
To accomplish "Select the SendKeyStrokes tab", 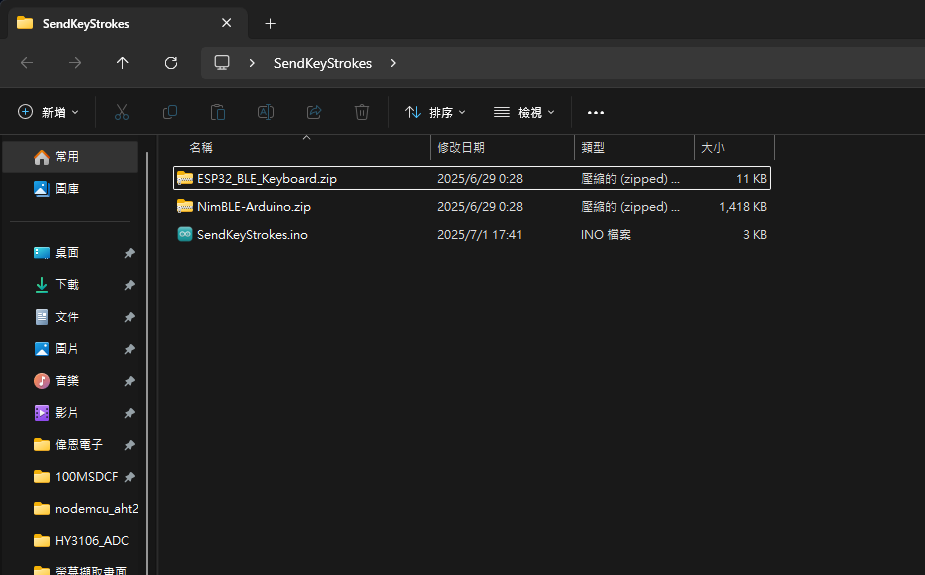I will pyautogui.click(x=127, y=24).
